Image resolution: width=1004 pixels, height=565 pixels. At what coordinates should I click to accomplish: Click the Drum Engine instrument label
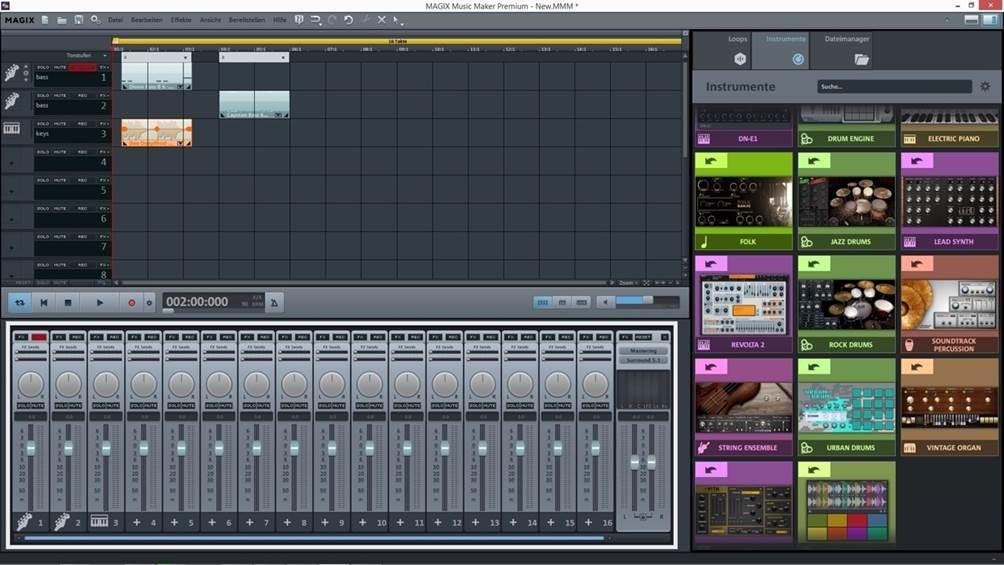[850, 138]
